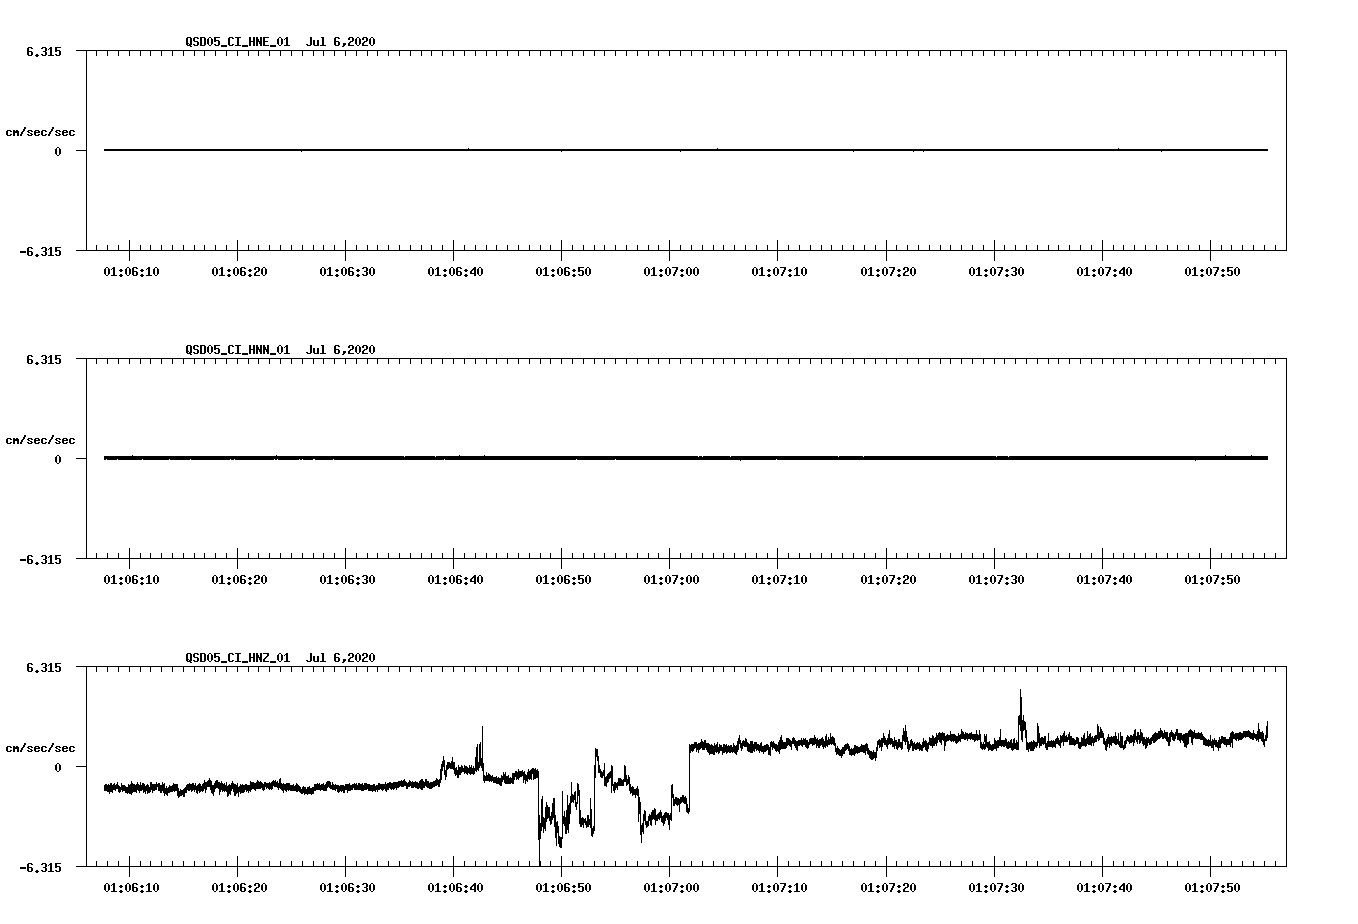Click the -6.315 lower limit of HNN axis
This screenshot has width=1358, height=924.
(x=40, y=559)
